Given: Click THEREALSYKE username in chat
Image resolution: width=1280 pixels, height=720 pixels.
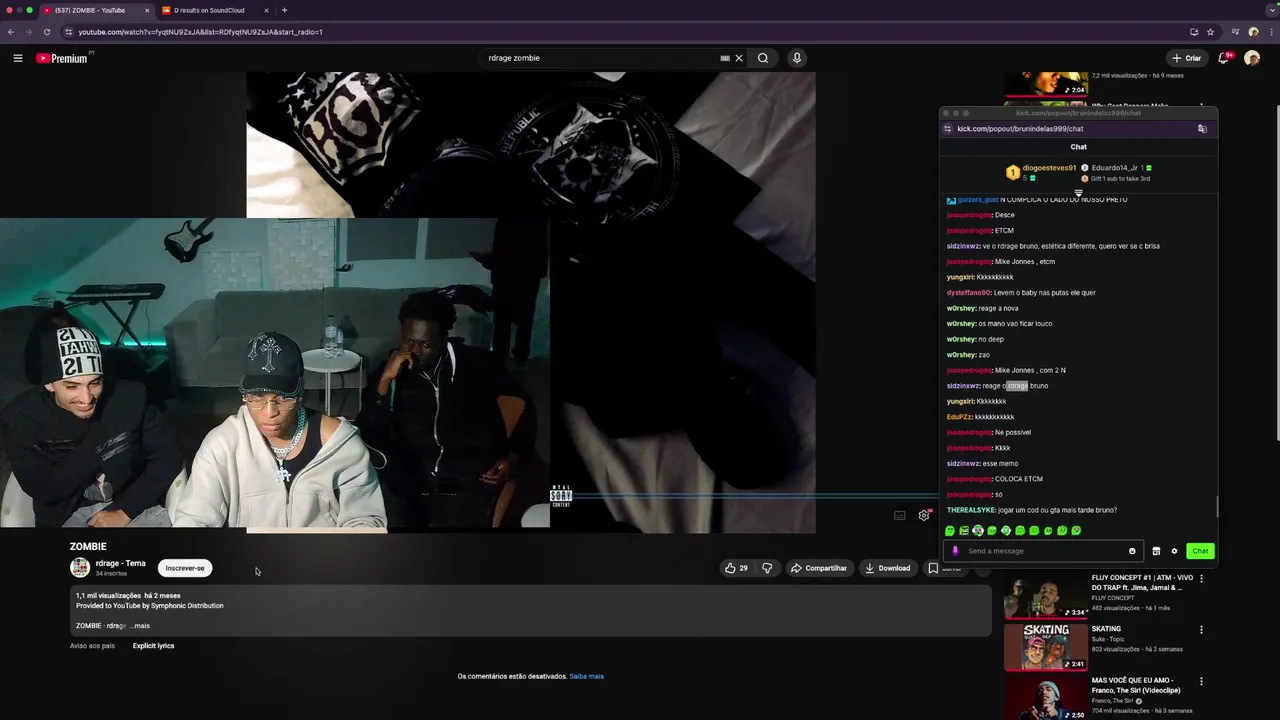Looking at the screenshot, I should click(970, 510).
